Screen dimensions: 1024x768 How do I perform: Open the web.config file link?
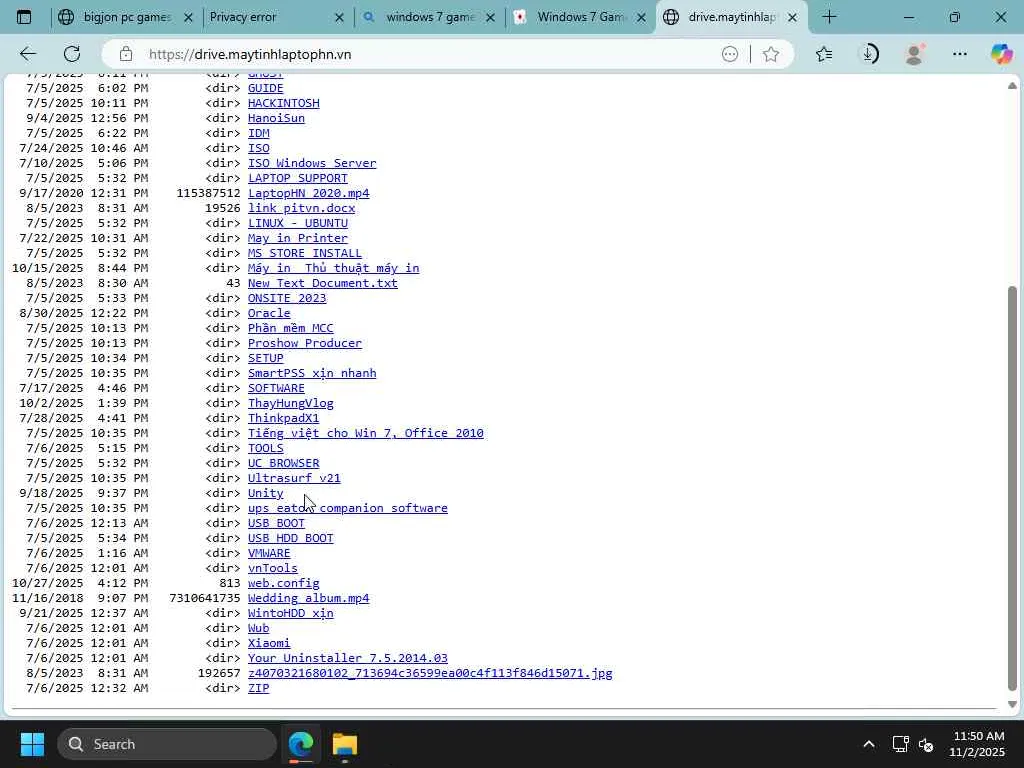coord(283,584)
